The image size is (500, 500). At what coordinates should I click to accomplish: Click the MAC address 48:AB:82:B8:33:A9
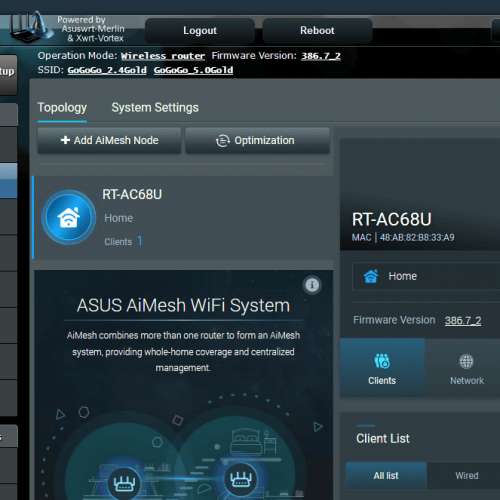417,237
